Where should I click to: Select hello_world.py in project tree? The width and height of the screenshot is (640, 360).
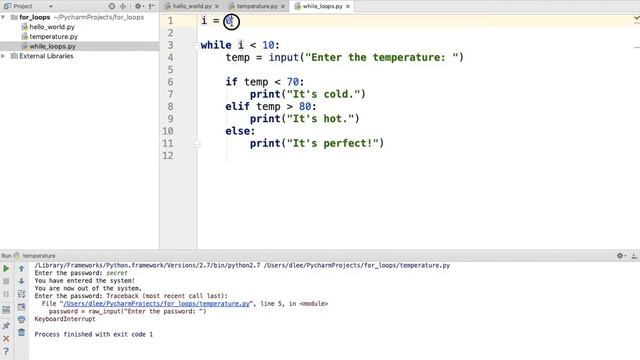point(52,27)
